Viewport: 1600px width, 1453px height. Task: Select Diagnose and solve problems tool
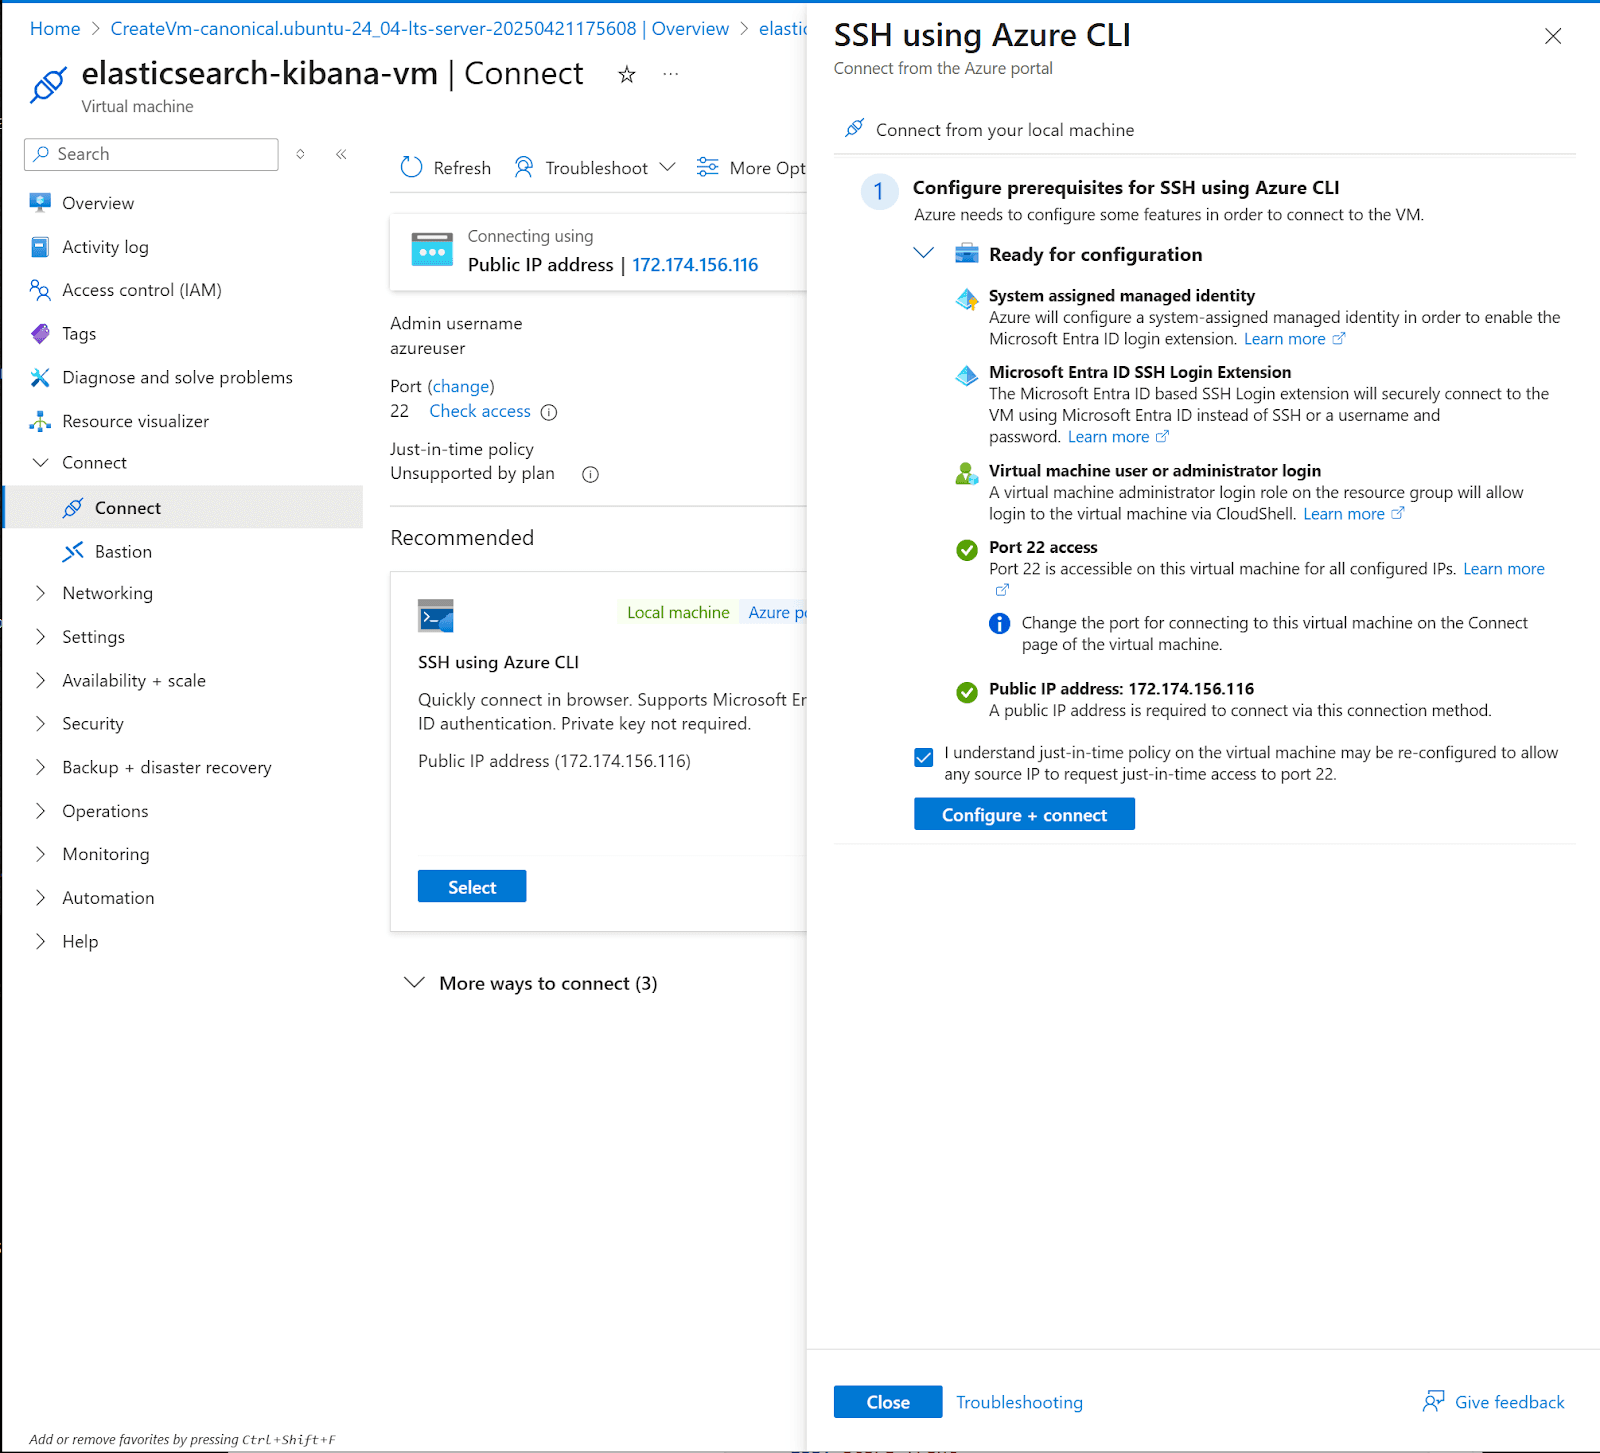click(177, 377)
